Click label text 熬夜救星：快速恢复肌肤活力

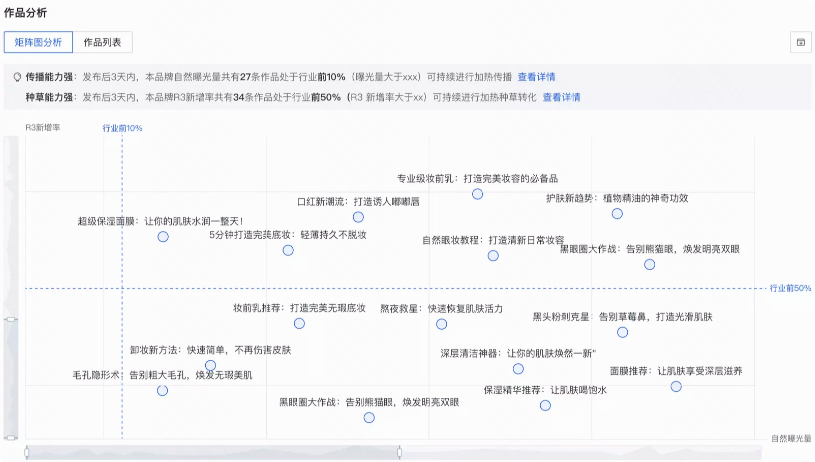pos(441,309)
